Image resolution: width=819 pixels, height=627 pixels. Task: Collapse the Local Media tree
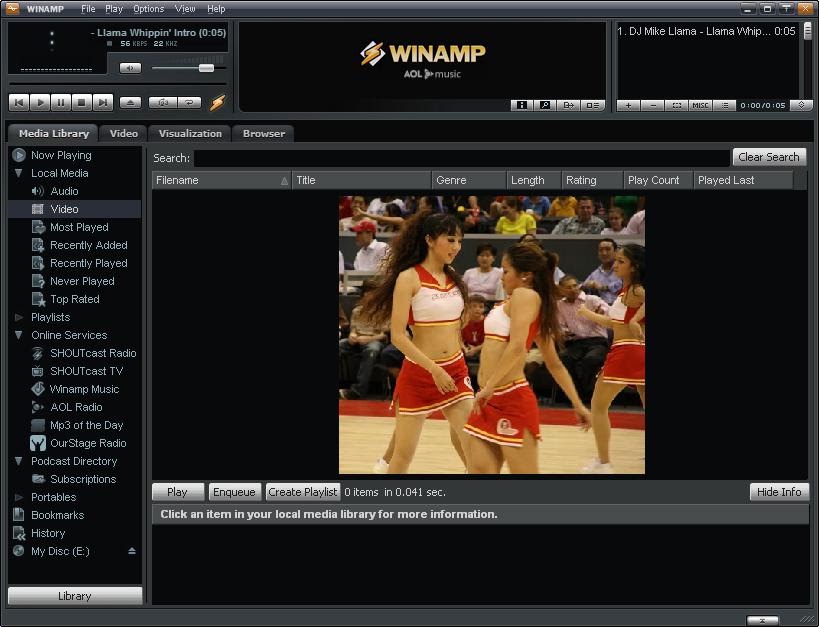pyautogui.click(x=18, y=173)
